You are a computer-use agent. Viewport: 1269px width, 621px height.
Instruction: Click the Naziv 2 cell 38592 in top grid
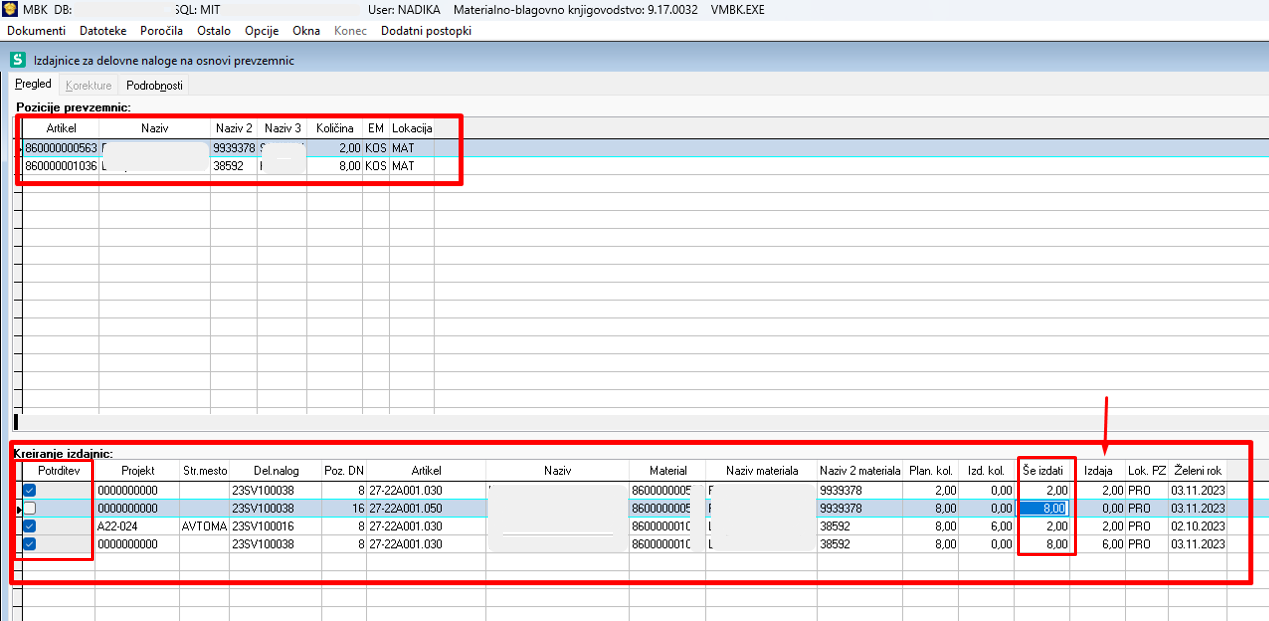[x=234, y=166]
